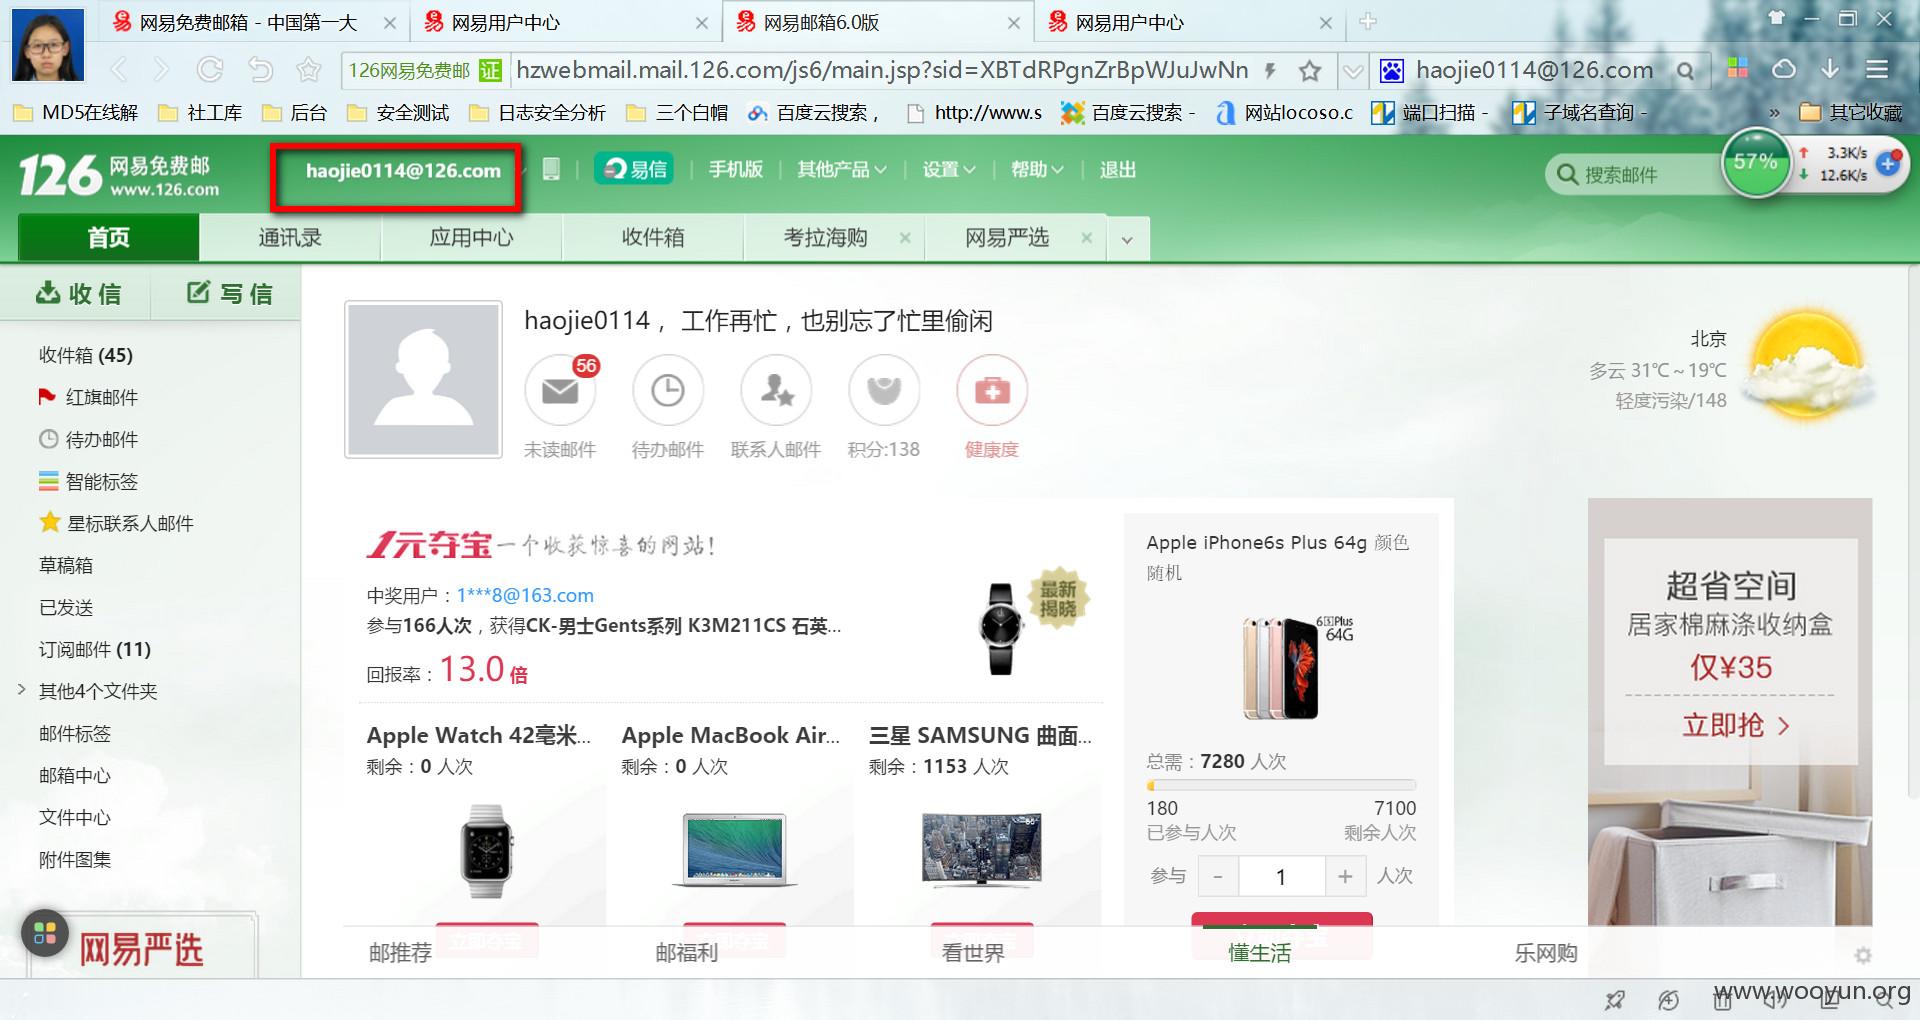Click the 收信 button
The width and height of the screenshot is (1920, 1020).
click(79, 293)
